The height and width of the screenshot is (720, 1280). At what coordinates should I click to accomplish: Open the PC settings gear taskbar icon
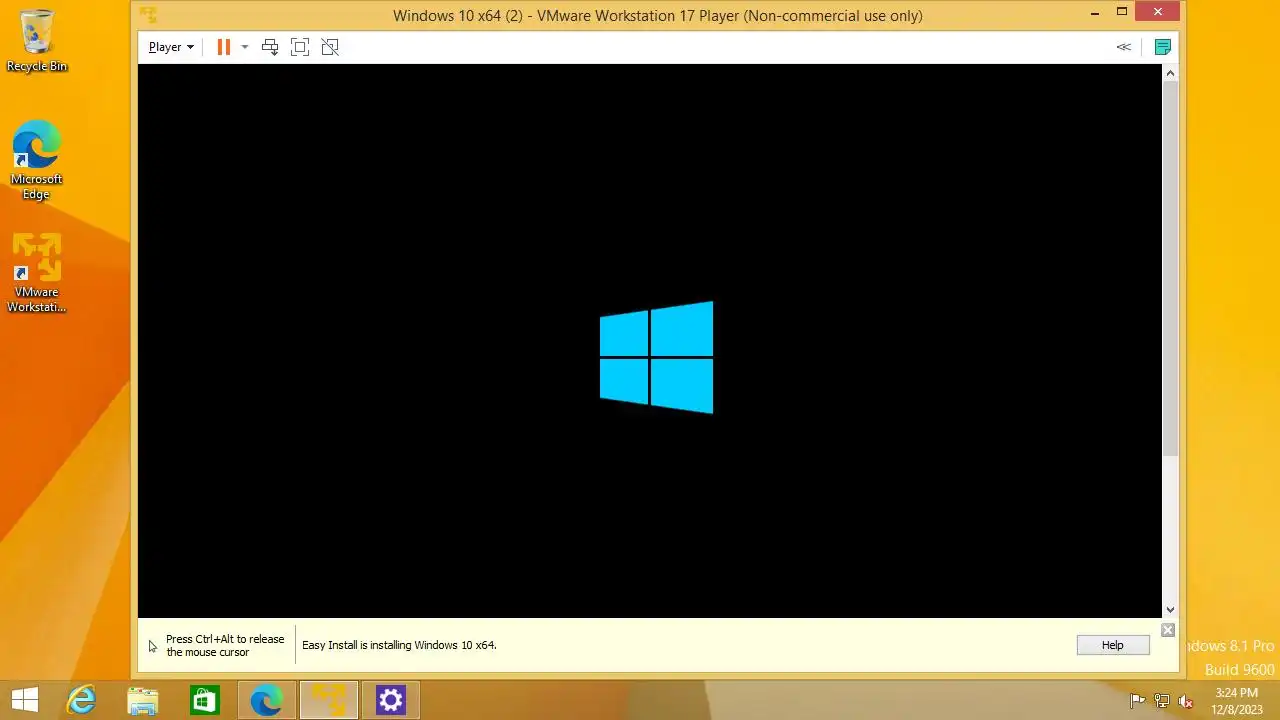coord(391,700)
